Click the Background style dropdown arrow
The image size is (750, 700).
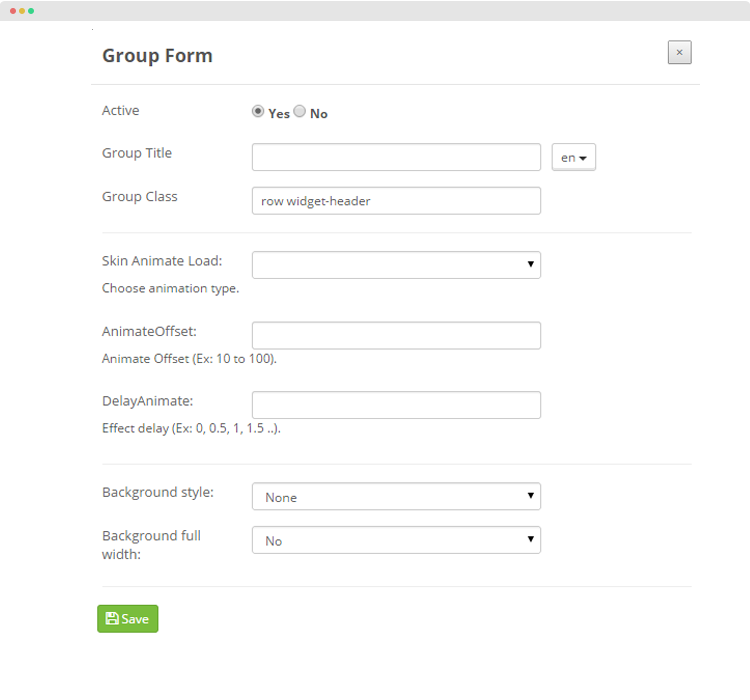(x=530, y=496)
